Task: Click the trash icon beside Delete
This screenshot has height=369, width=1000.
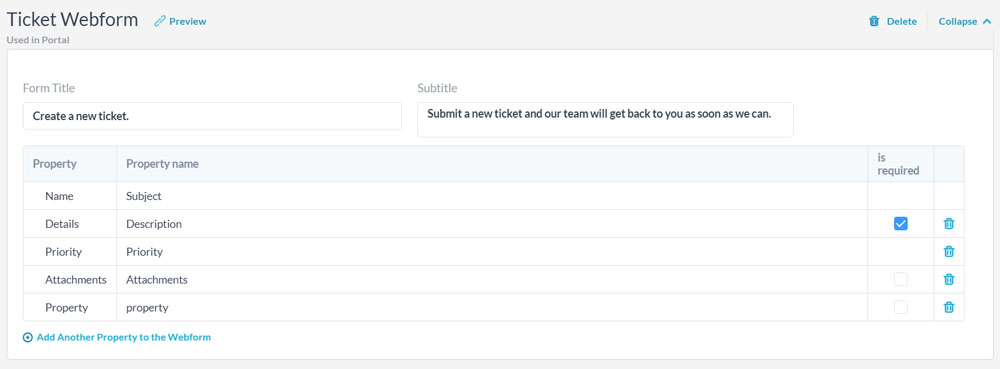Action: click(874, 21)
